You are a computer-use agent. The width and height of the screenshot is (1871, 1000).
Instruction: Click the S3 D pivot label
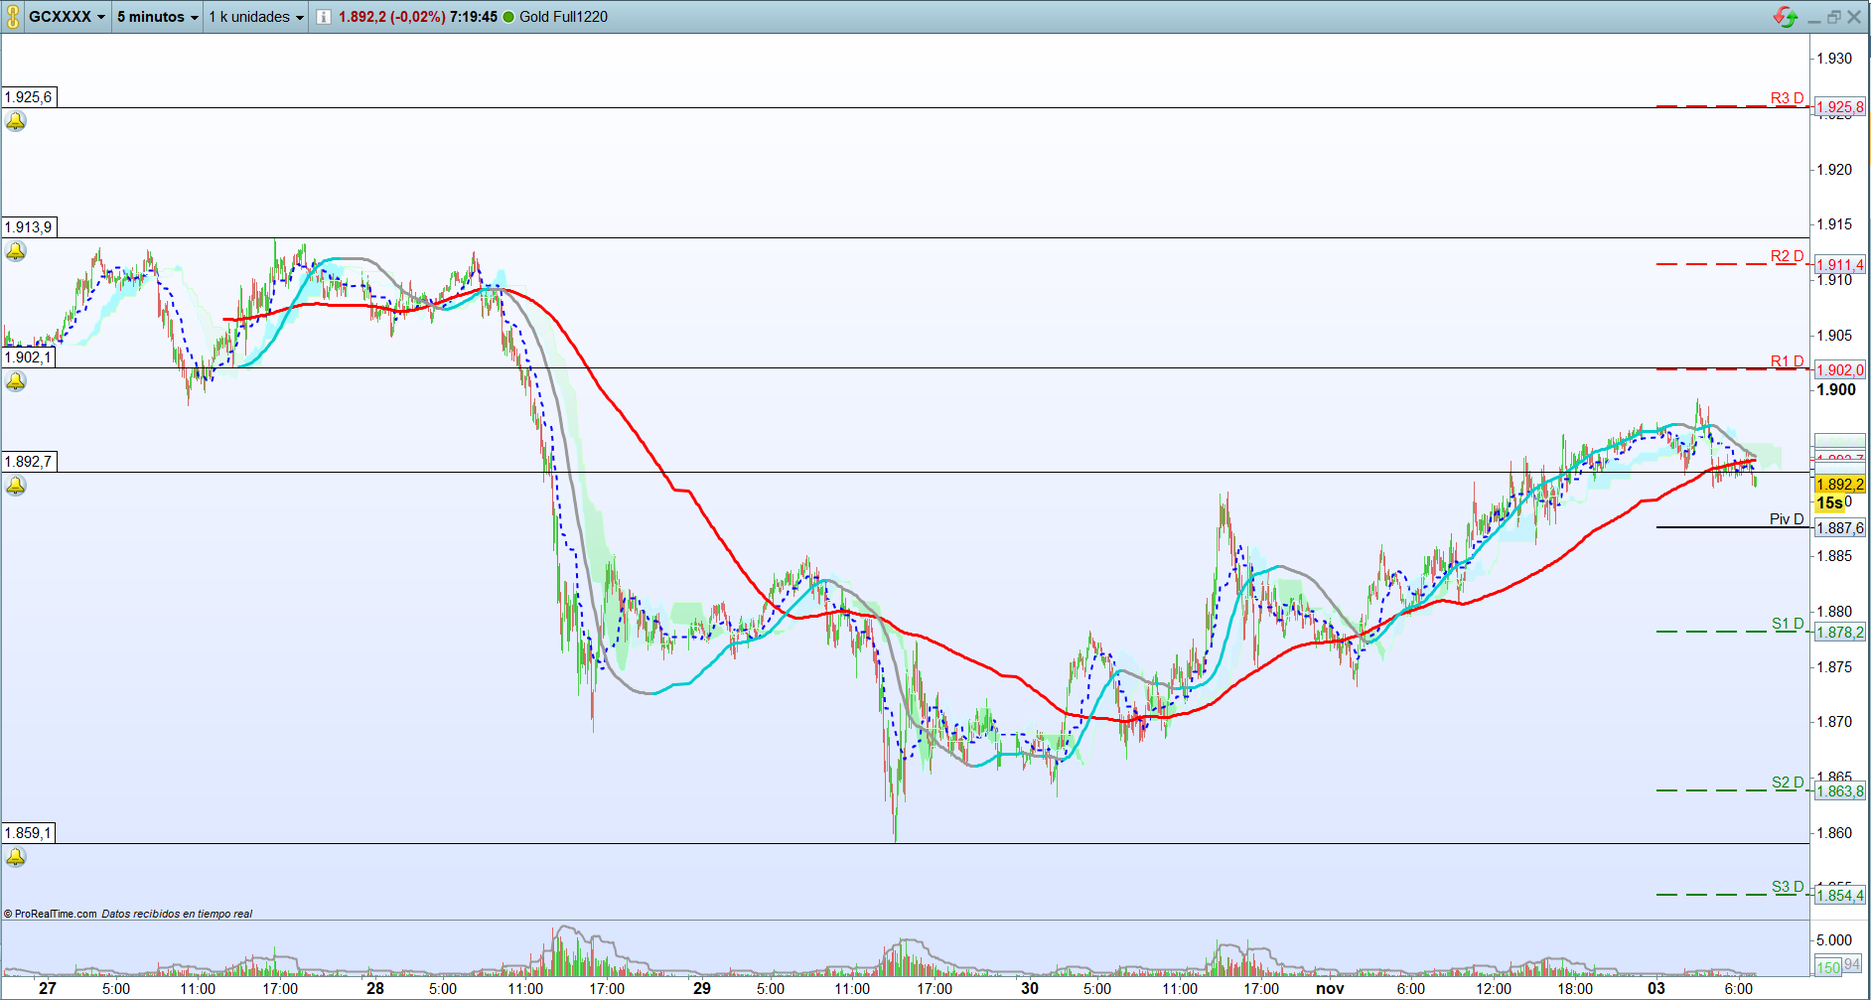(1788, 887)
